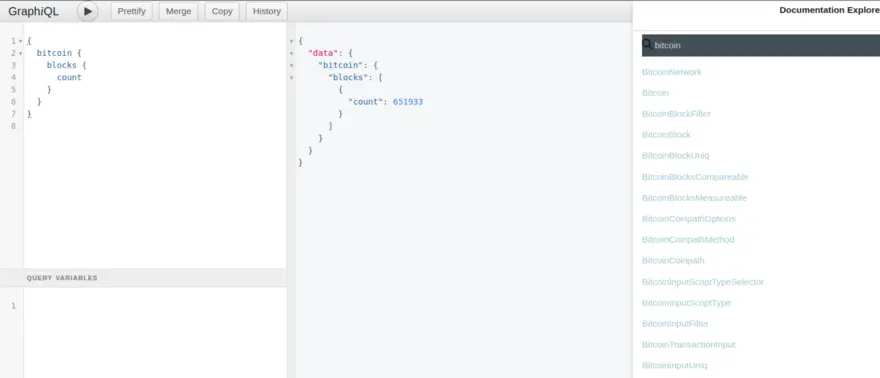Viewport: 880px width, 378px height.
Task: Open the History panel
Action: pos(267,11)
